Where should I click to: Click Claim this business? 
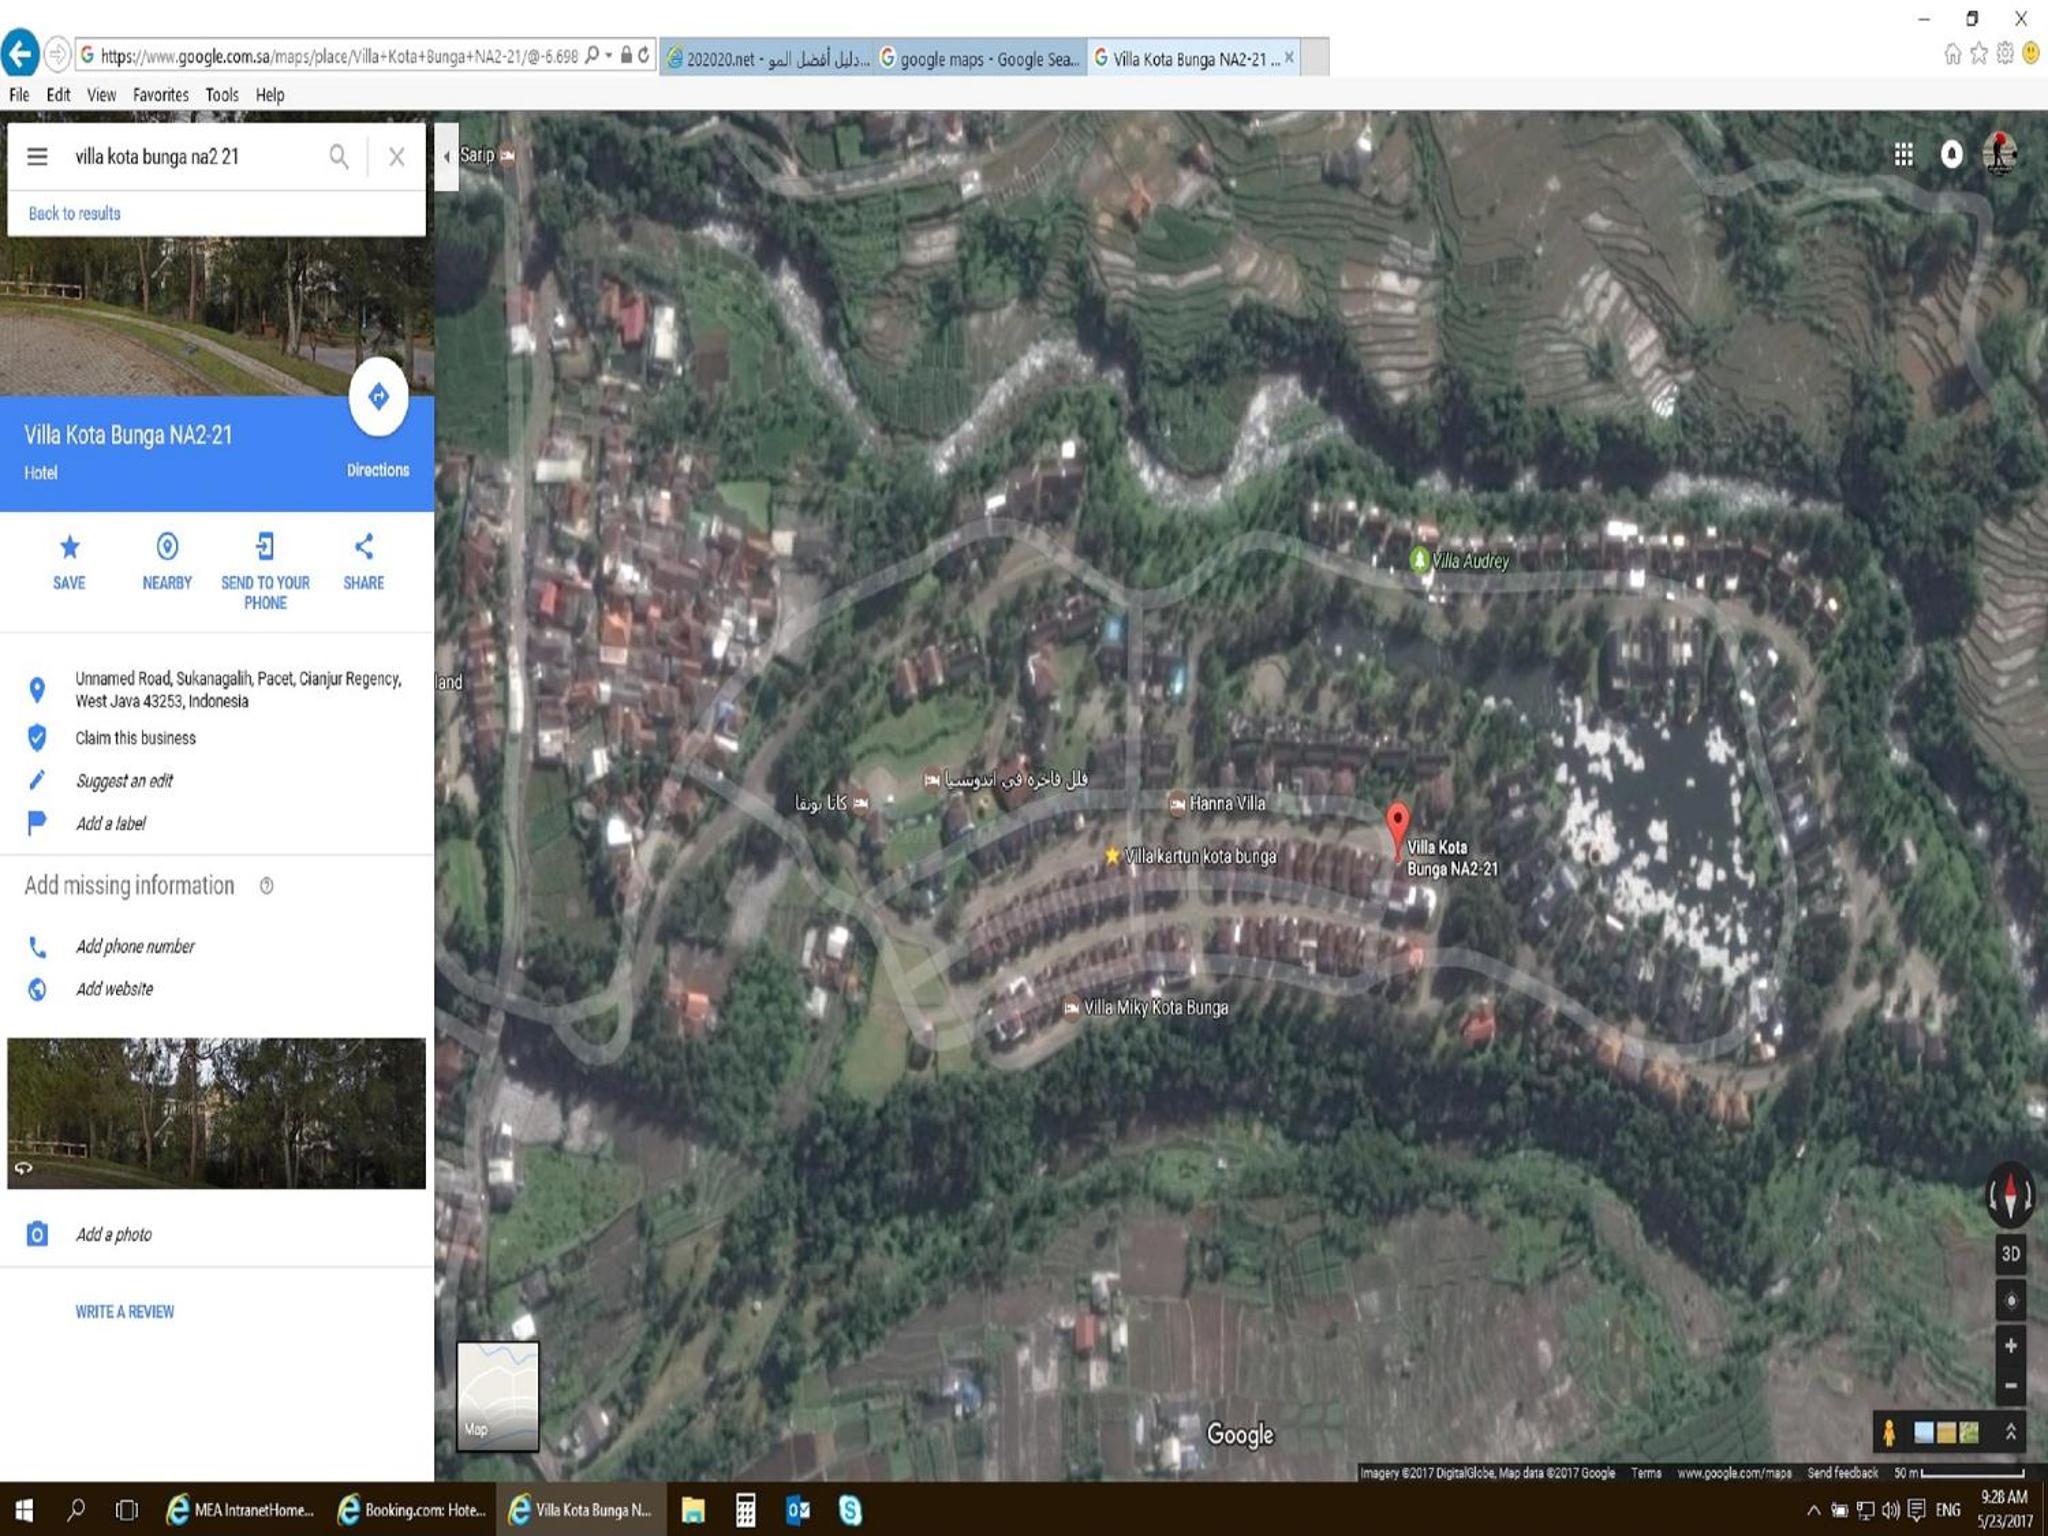[x=136, y=738]
